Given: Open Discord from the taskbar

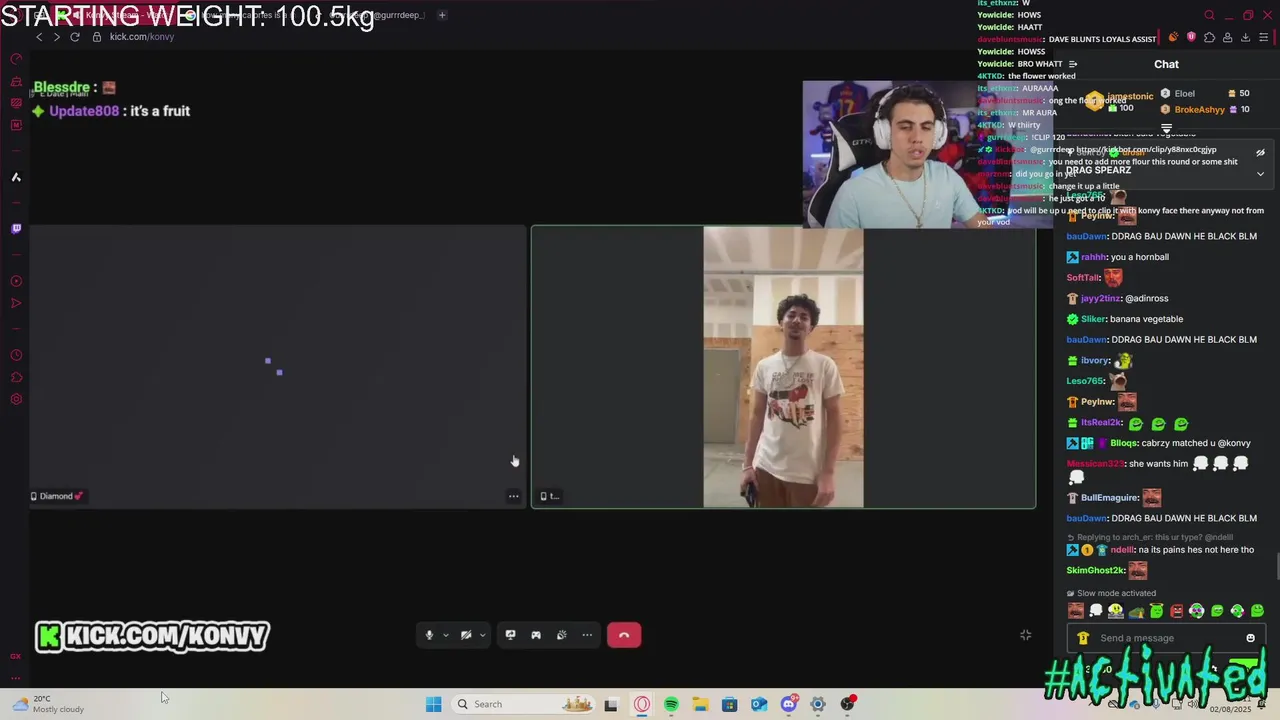Looking at the screenshot, I should [x=788, y=704].
